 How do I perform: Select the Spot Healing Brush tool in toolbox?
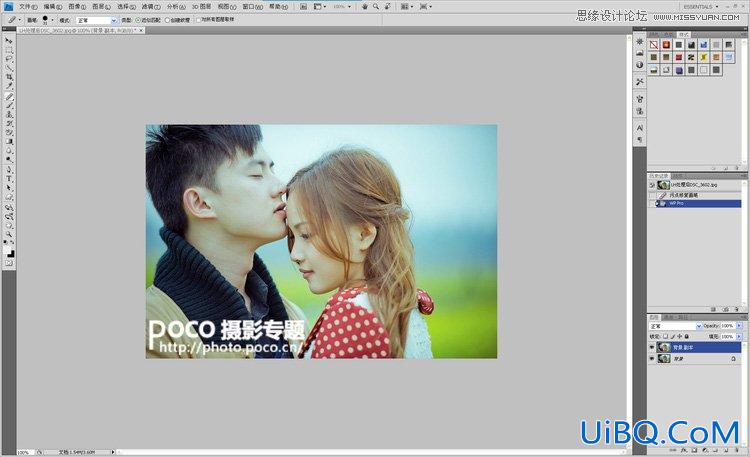tap(9, 96)
